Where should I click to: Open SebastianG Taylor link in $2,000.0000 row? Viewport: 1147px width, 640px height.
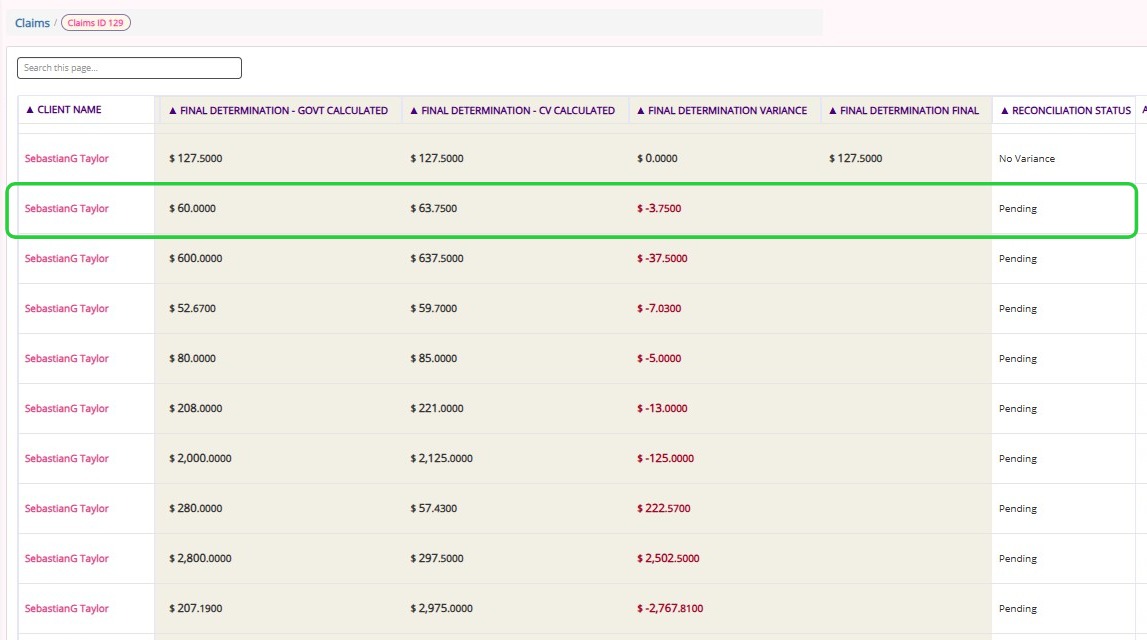click(x=67, y=459)
